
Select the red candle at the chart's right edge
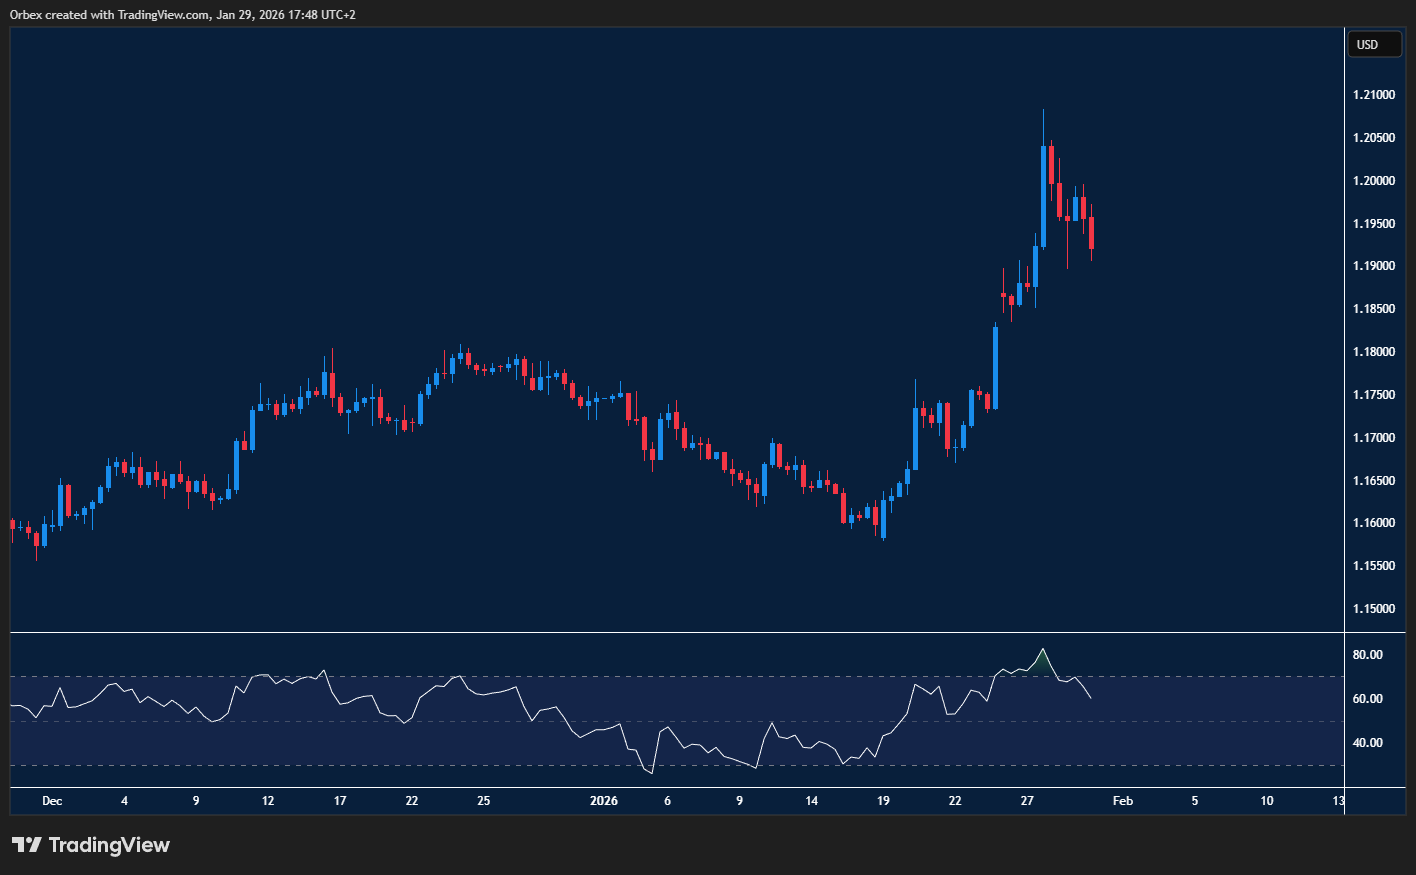pyautogui.click(x=1090, y=235)
